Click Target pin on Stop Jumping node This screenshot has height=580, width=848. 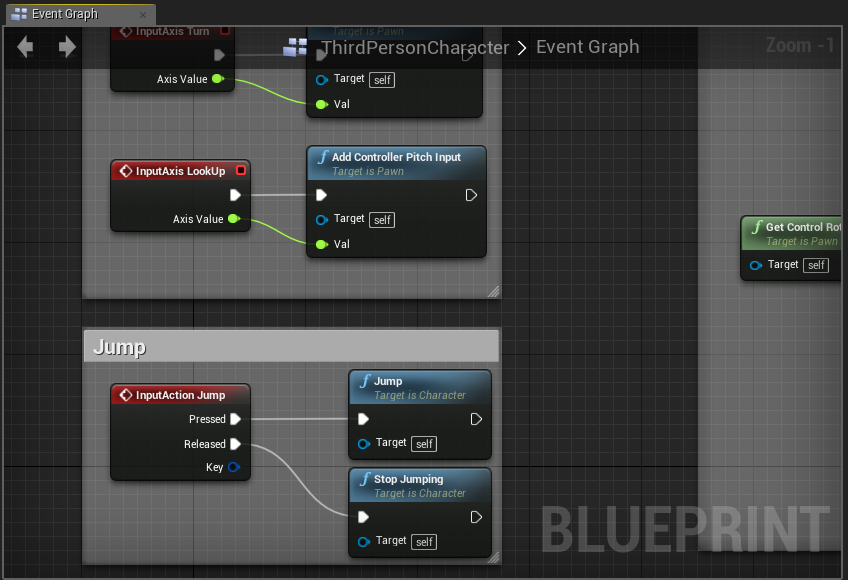[x=364, y=542]
